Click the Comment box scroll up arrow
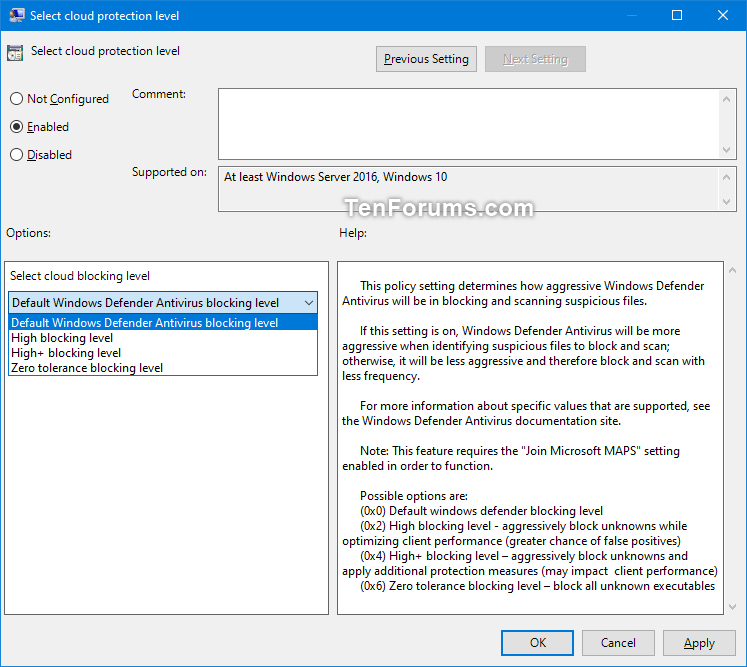This screenshot has height=667, width=747. (x=727, y=99)
